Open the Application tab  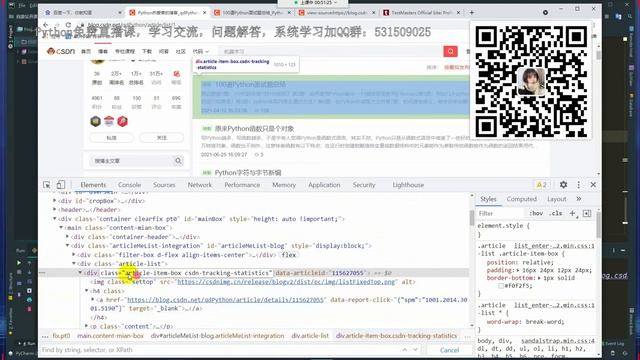pyautogui.click(x=324, y=185)
